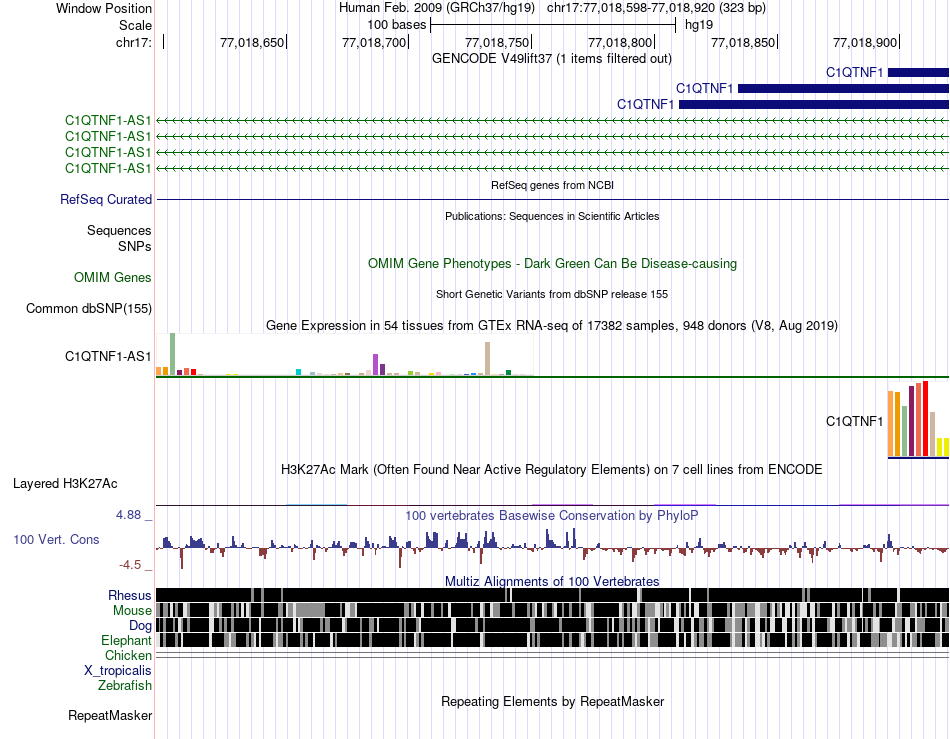Click the tall tan bar in C1QTNF1-AS1 chart
This screenshot has width=950, height=739.
click(x=488, y=359)
